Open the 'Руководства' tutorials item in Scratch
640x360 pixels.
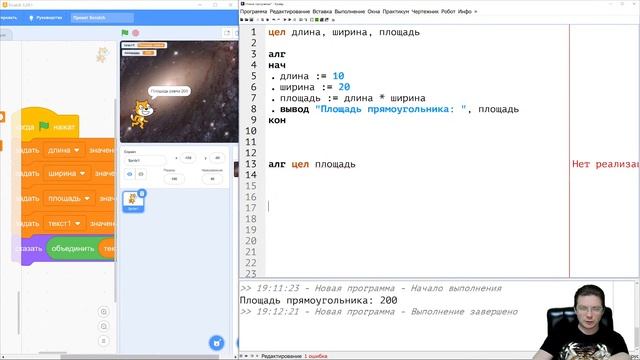pyautogui.click(x=46, y=18)
